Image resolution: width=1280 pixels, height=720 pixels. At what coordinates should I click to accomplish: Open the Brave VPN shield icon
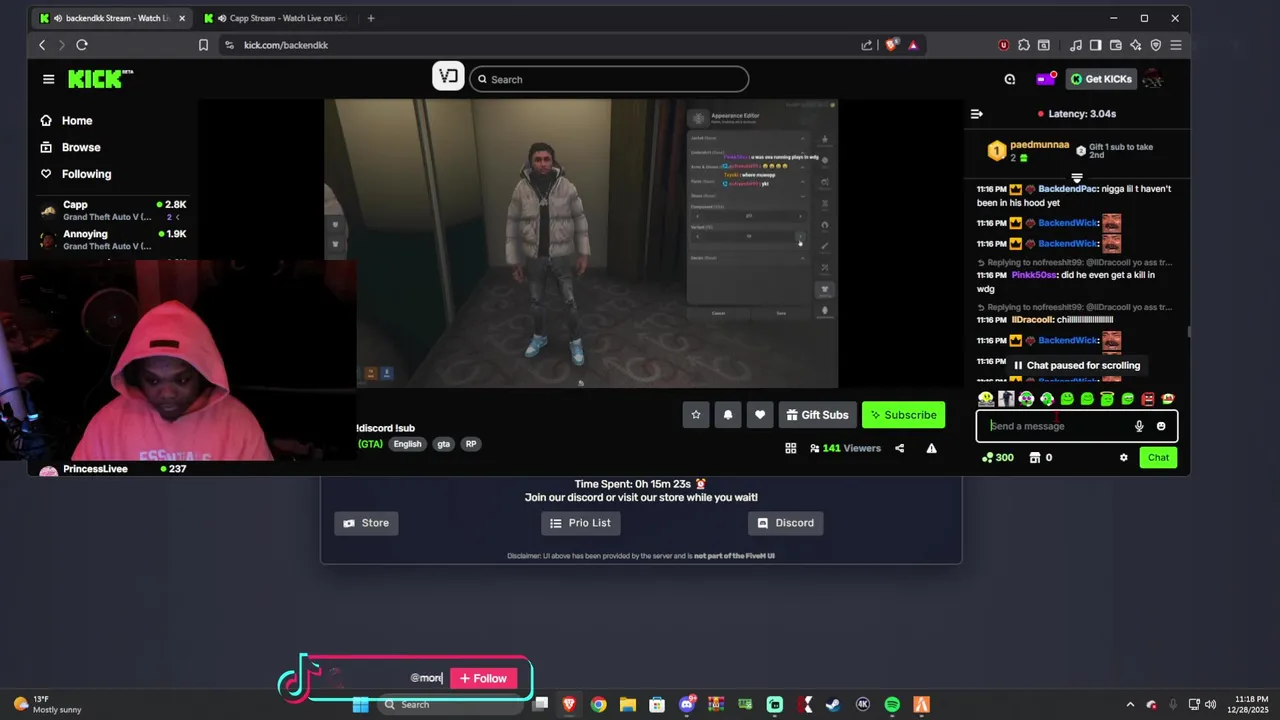coord(1156,45)
